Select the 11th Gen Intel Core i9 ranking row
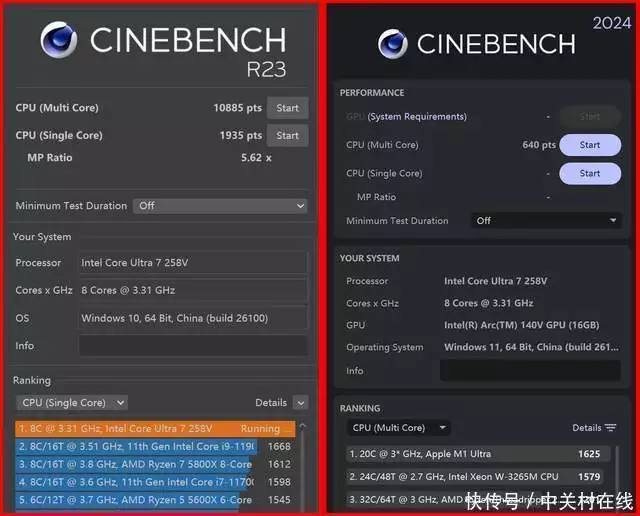The height and width of the screenshot is (516, 640). (x=153, y=447)
